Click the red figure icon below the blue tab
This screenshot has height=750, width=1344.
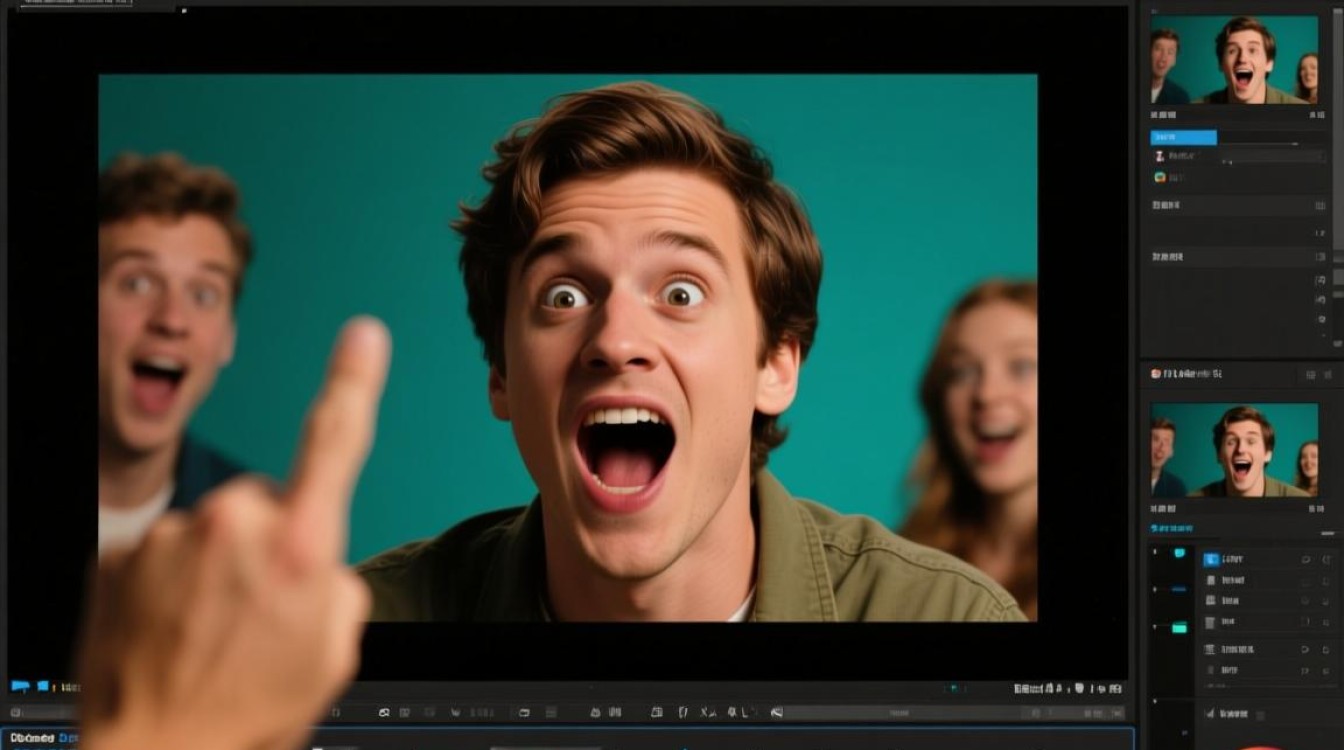click(1159, 156)
